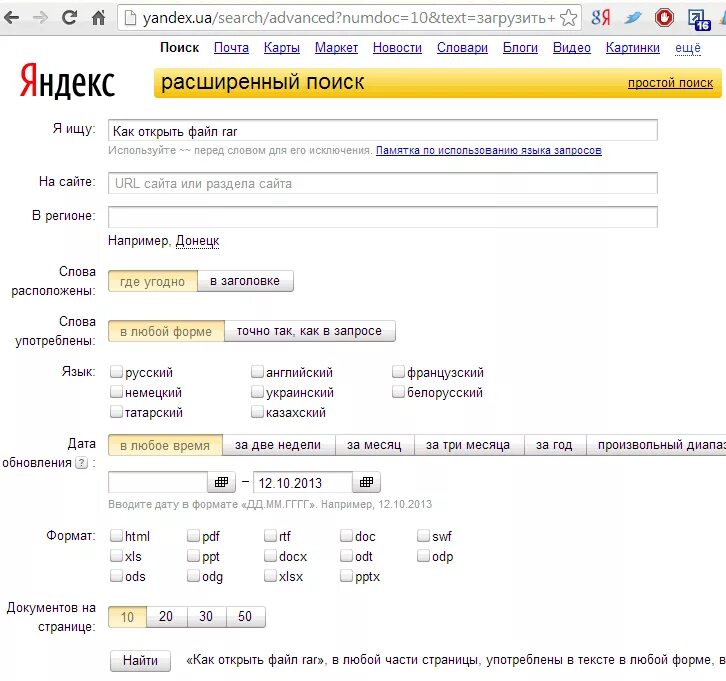Tick the xls format checkbox
Viewport: 726px width, 681px height.
click(116, 556)
